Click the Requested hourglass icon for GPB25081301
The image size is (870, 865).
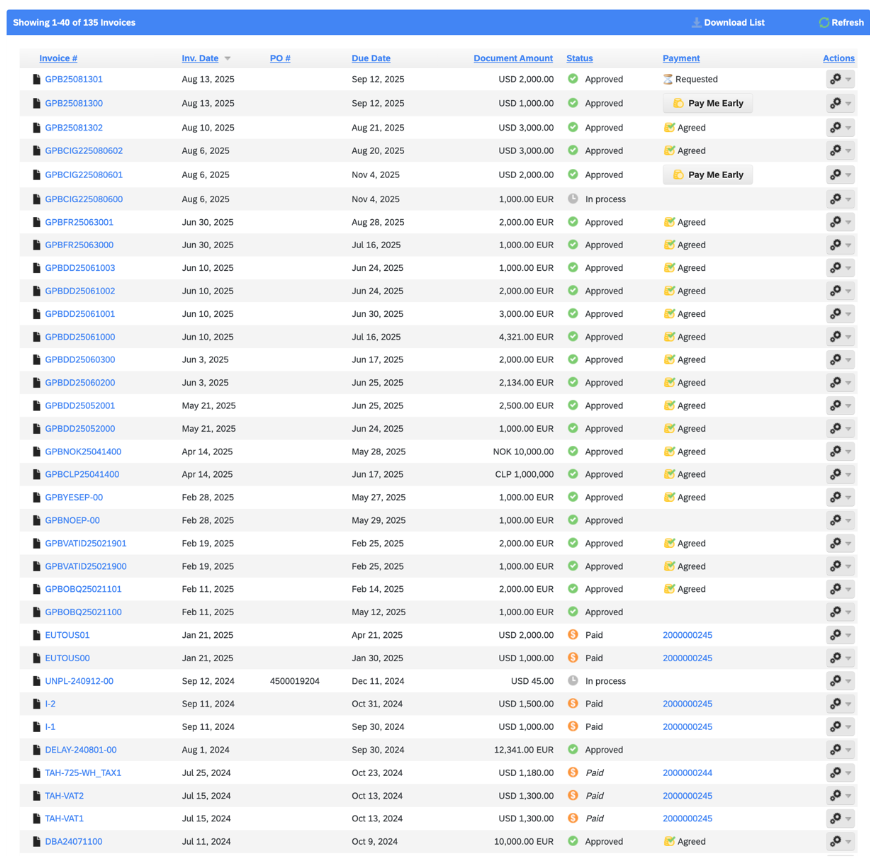click(668, 79)
